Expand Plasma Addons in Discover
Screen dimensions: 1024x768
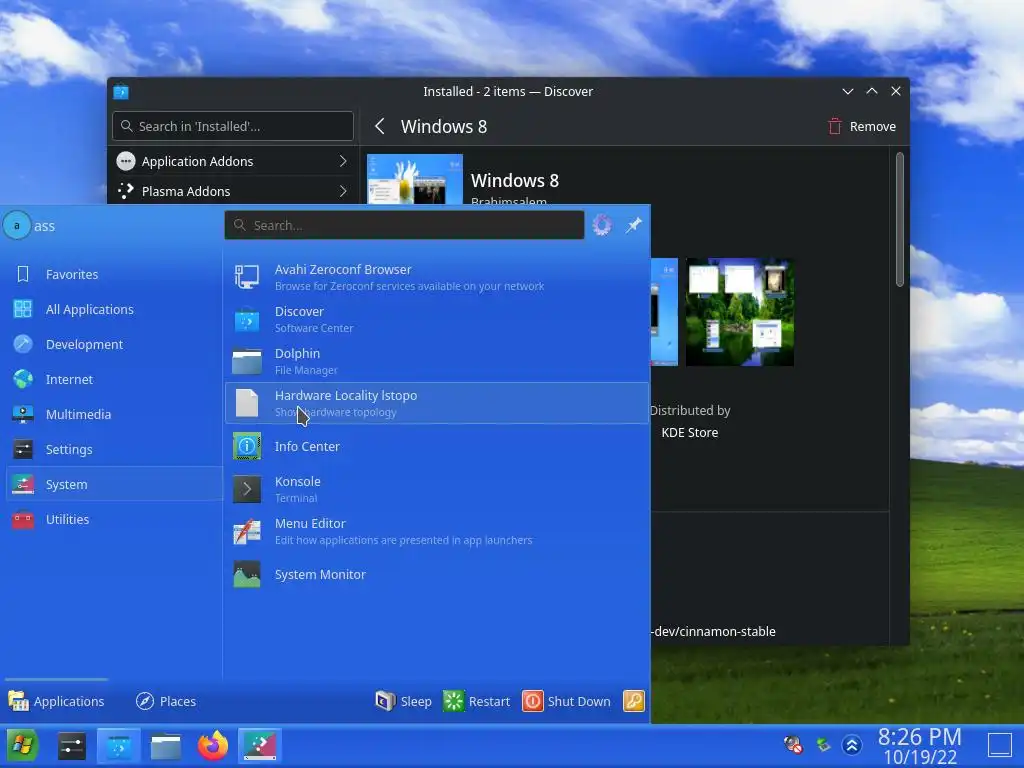coord(233,191)
